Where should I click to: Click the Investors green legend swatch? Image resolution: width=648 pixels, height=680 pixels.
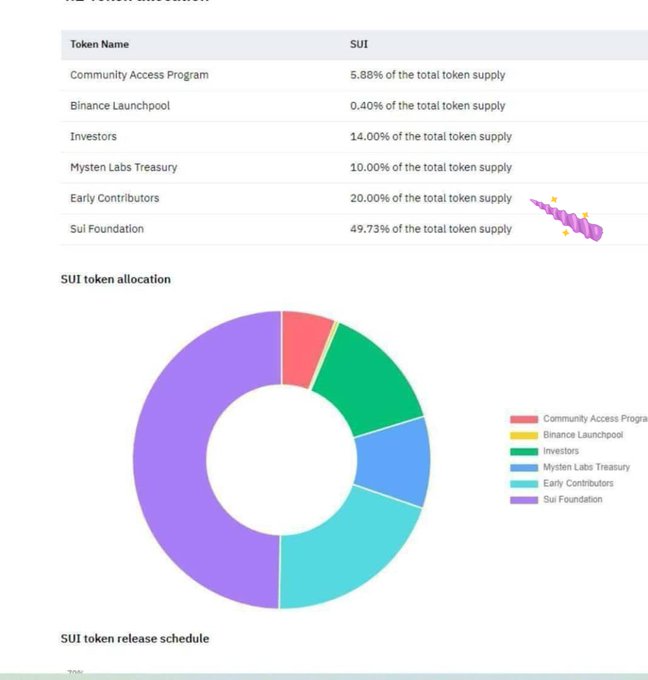[x=524, y=451]
